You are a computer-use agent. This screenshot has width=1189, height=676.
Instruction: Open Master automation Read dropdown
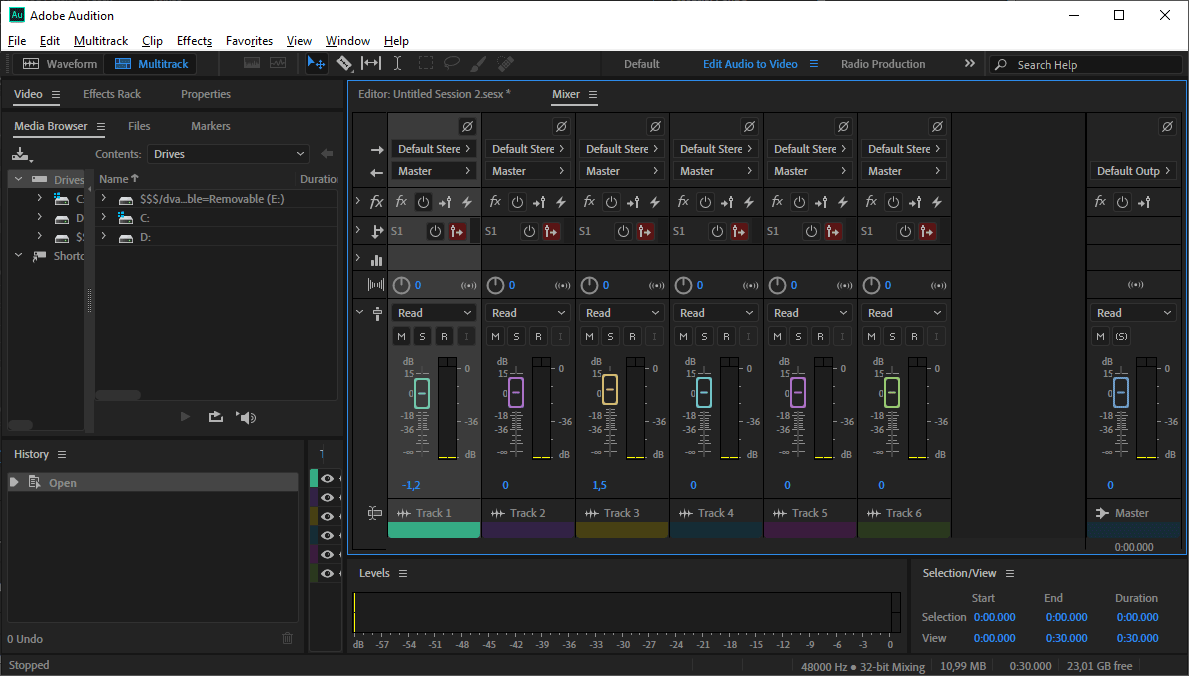1134,313
